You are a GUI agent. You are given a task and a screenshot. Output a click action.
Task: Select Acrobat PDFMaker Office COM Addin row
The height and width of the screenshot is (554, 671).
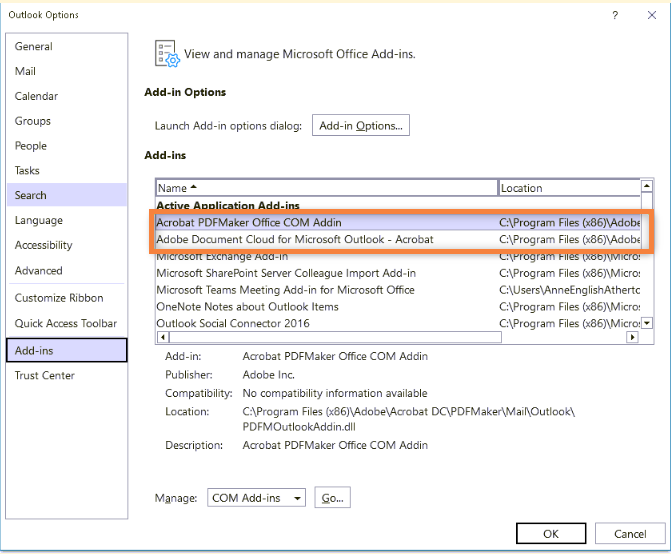[x=398, y=222]
